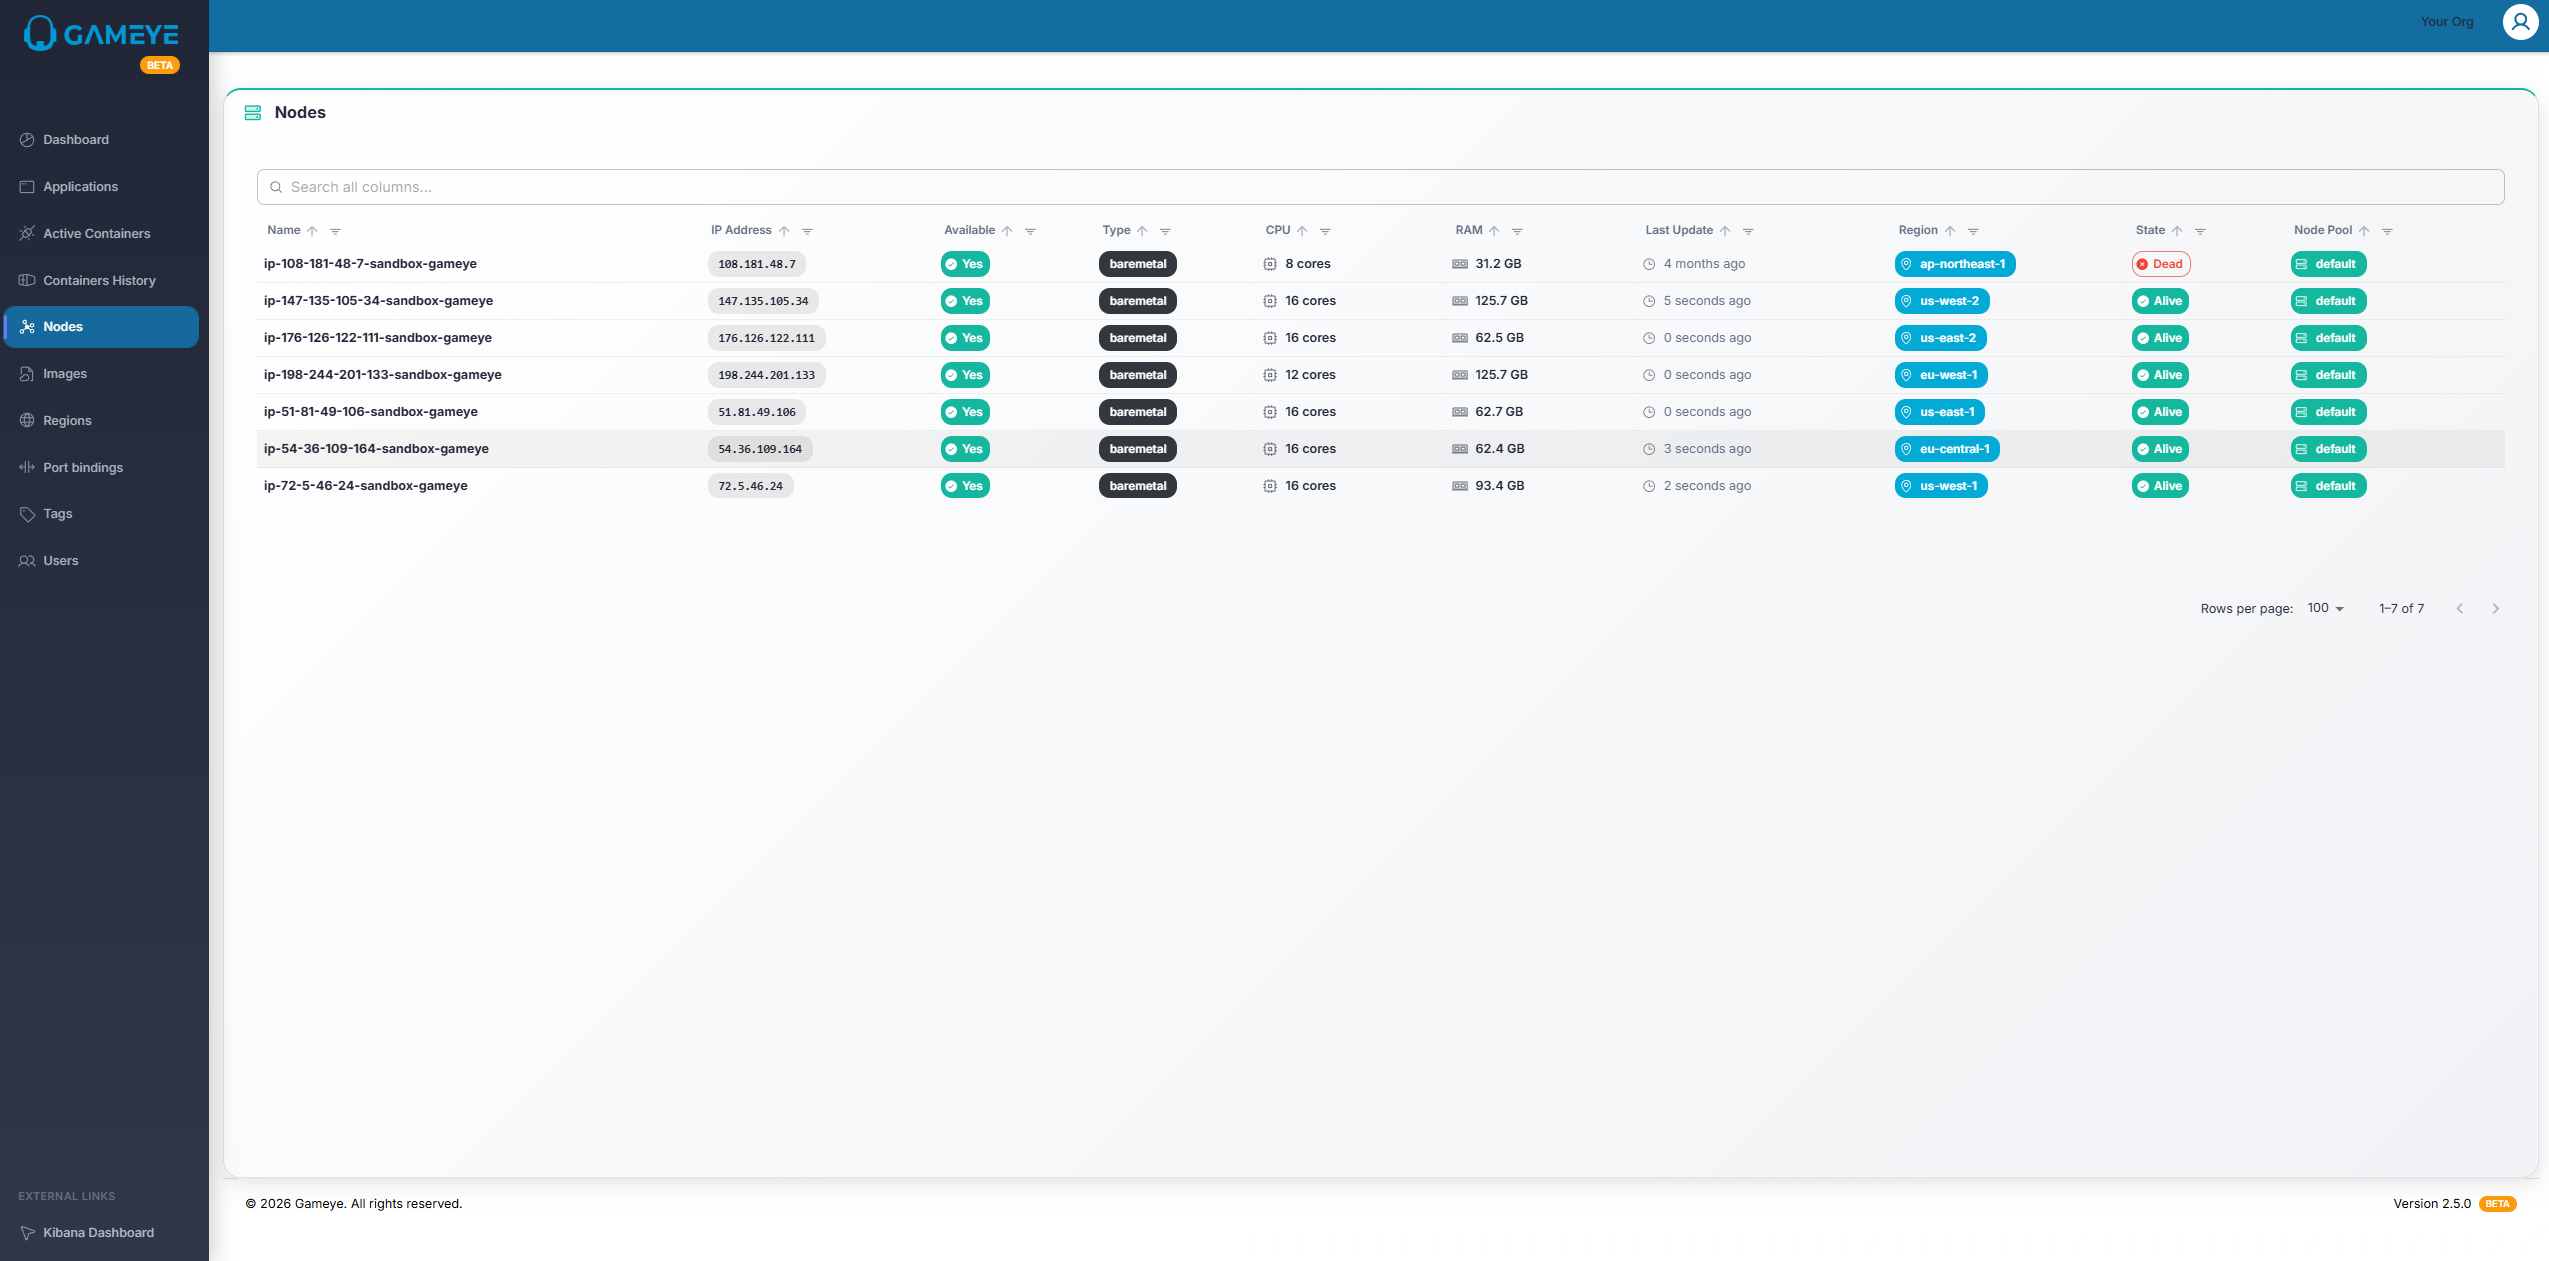Sort by Name using ascending arrow
This screenshot has height=1261, width=2549.
tap(312, 231)
